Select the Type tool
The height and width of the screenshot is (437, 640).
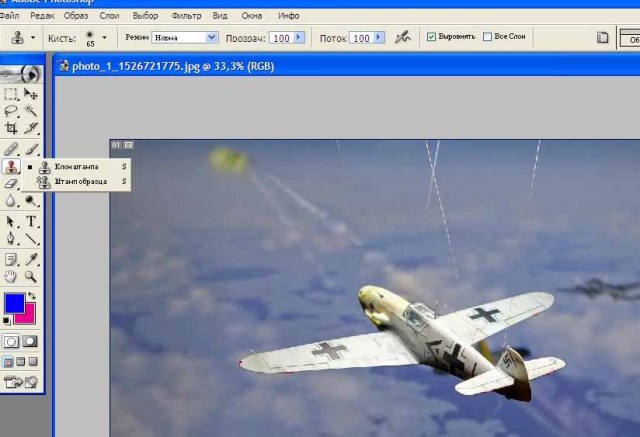(x=32, y=221)
